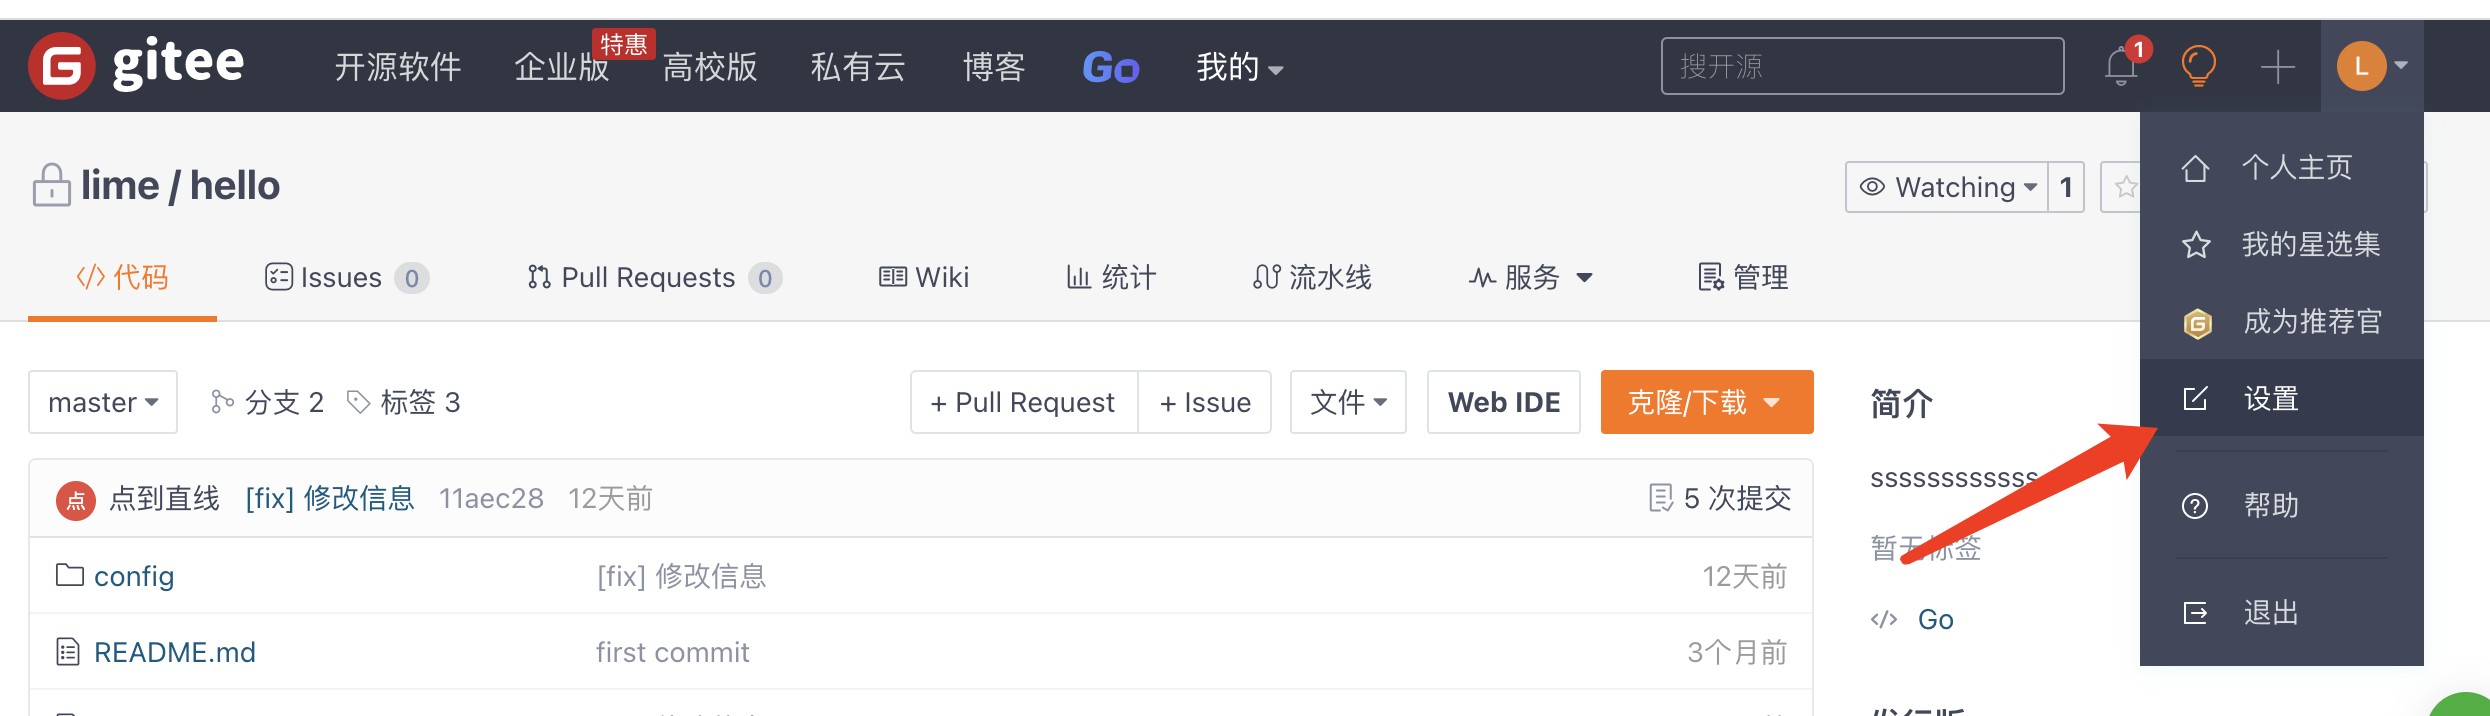Choose 帮助 in the user menu
The width and height of the screenshot is (2490, 716).
click(2282, 506)
